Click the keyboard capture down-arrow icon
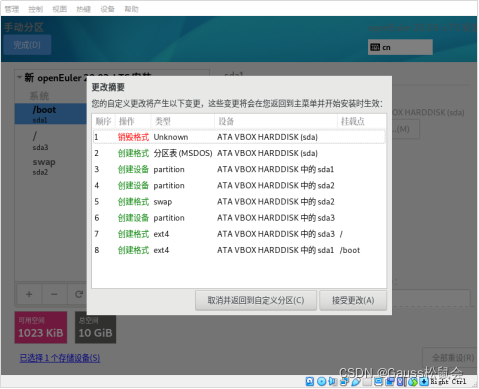 click(424, 382)
